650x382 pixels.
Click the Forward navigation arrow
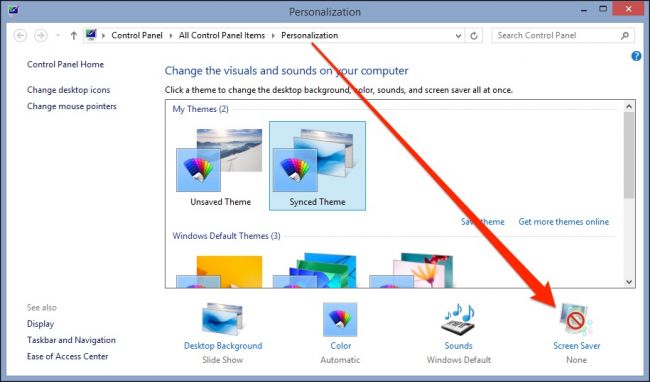coord(41,36)
